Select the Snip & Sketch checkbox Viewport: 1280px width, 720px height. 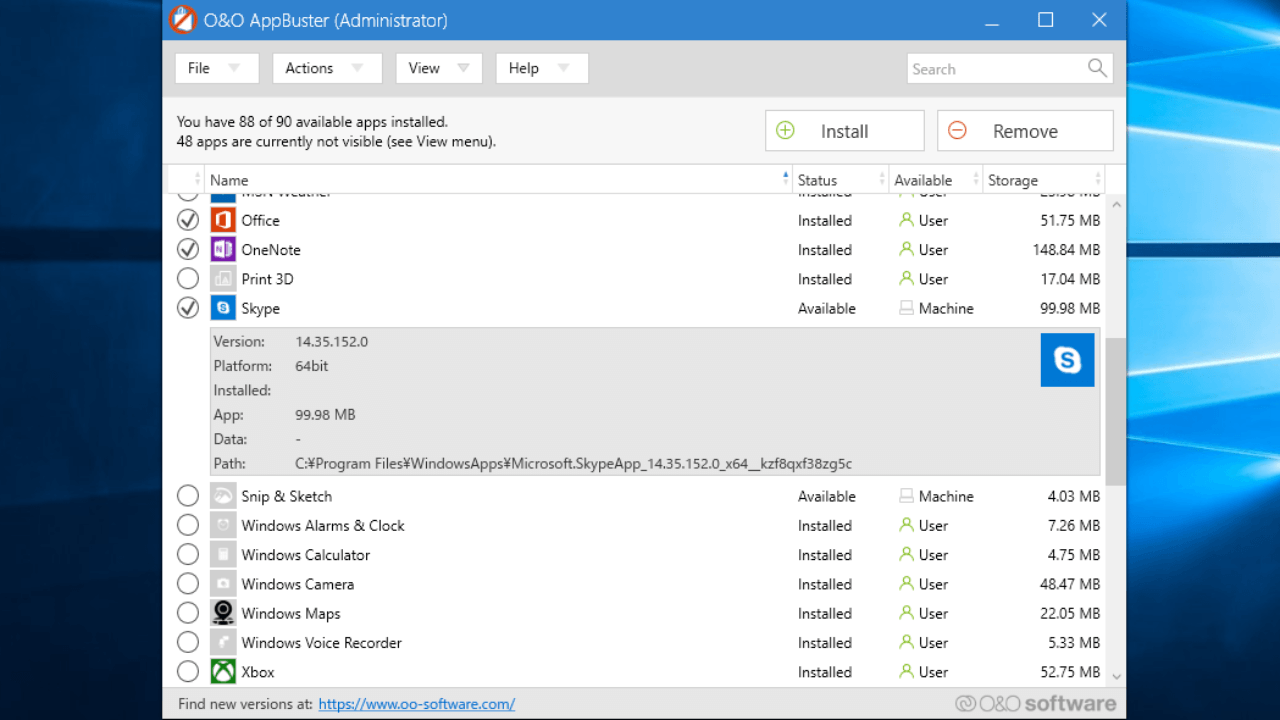point(188,496)
